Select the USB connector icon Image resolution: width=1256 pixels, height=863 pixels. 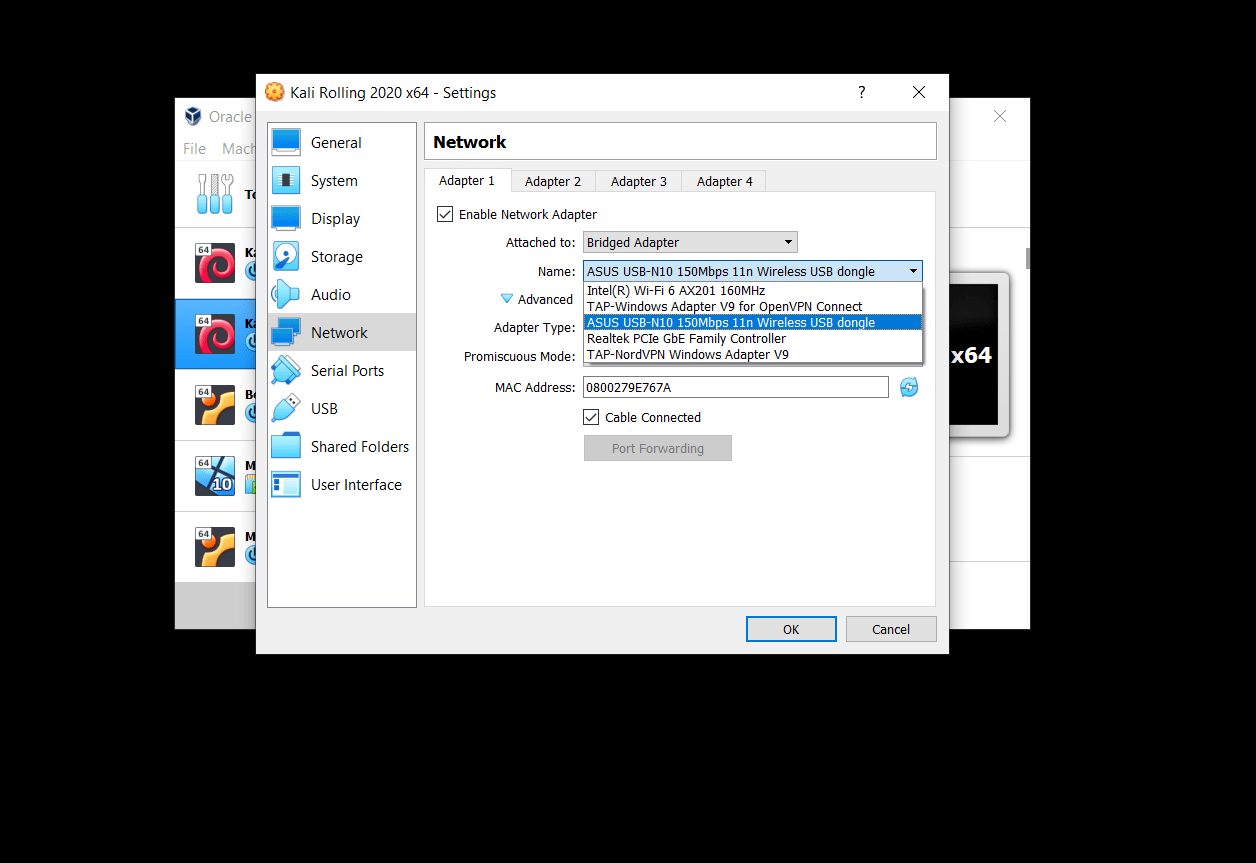coord(286,409)
